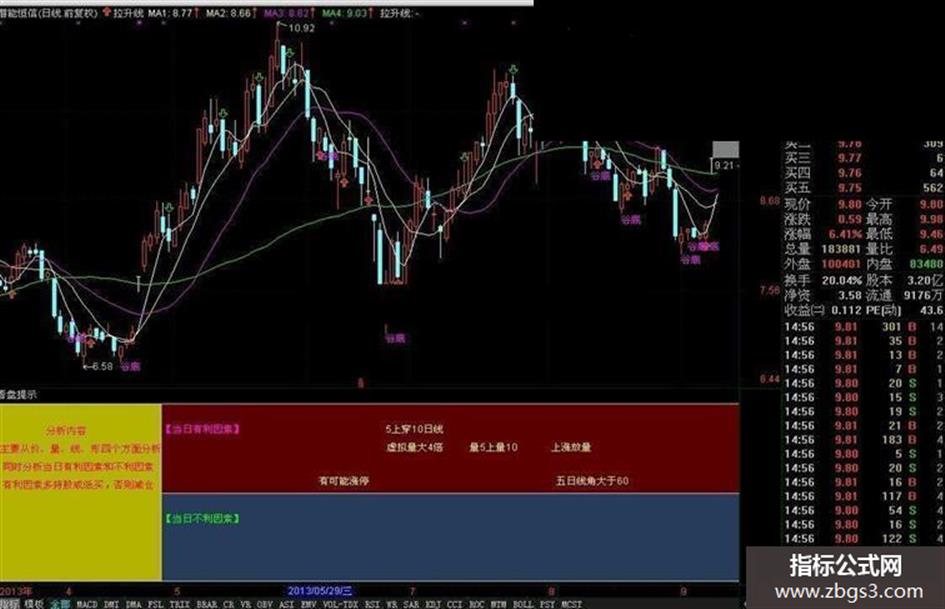Click the 换手 20.04% value
Screen dimensions: 945x609
(842, 280)
